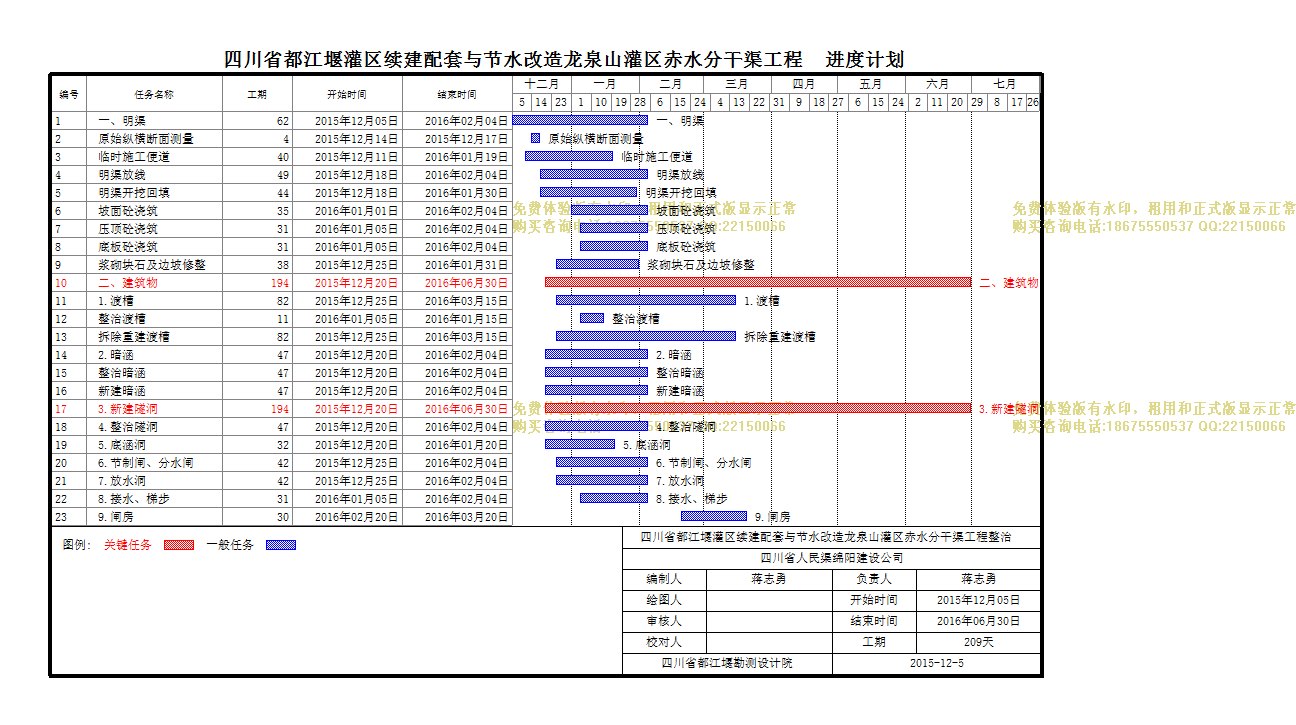The width and height of the screenshot is (1296, 725).
Task: Click the 开始时间 column header in the table
Action: [x=348, y=95]
